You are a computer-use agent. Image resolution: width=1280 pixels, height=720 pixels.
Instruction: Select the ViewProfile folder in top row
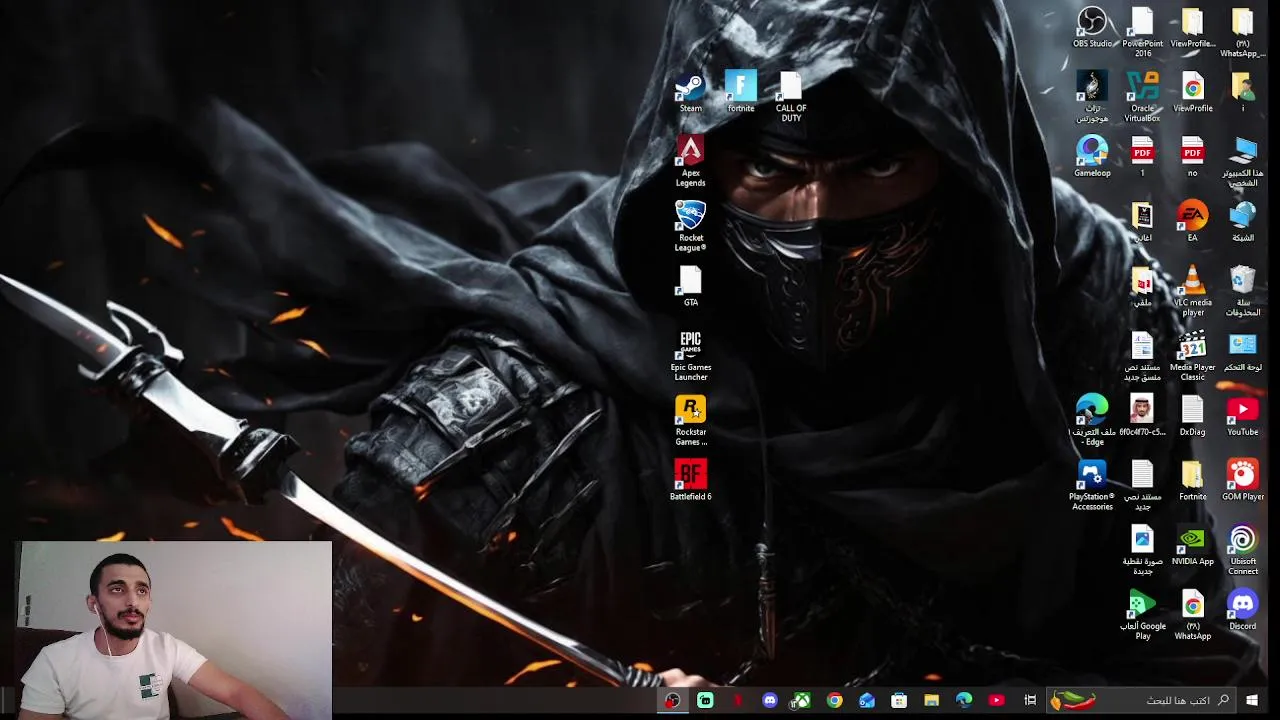(x=1192, y=28)
